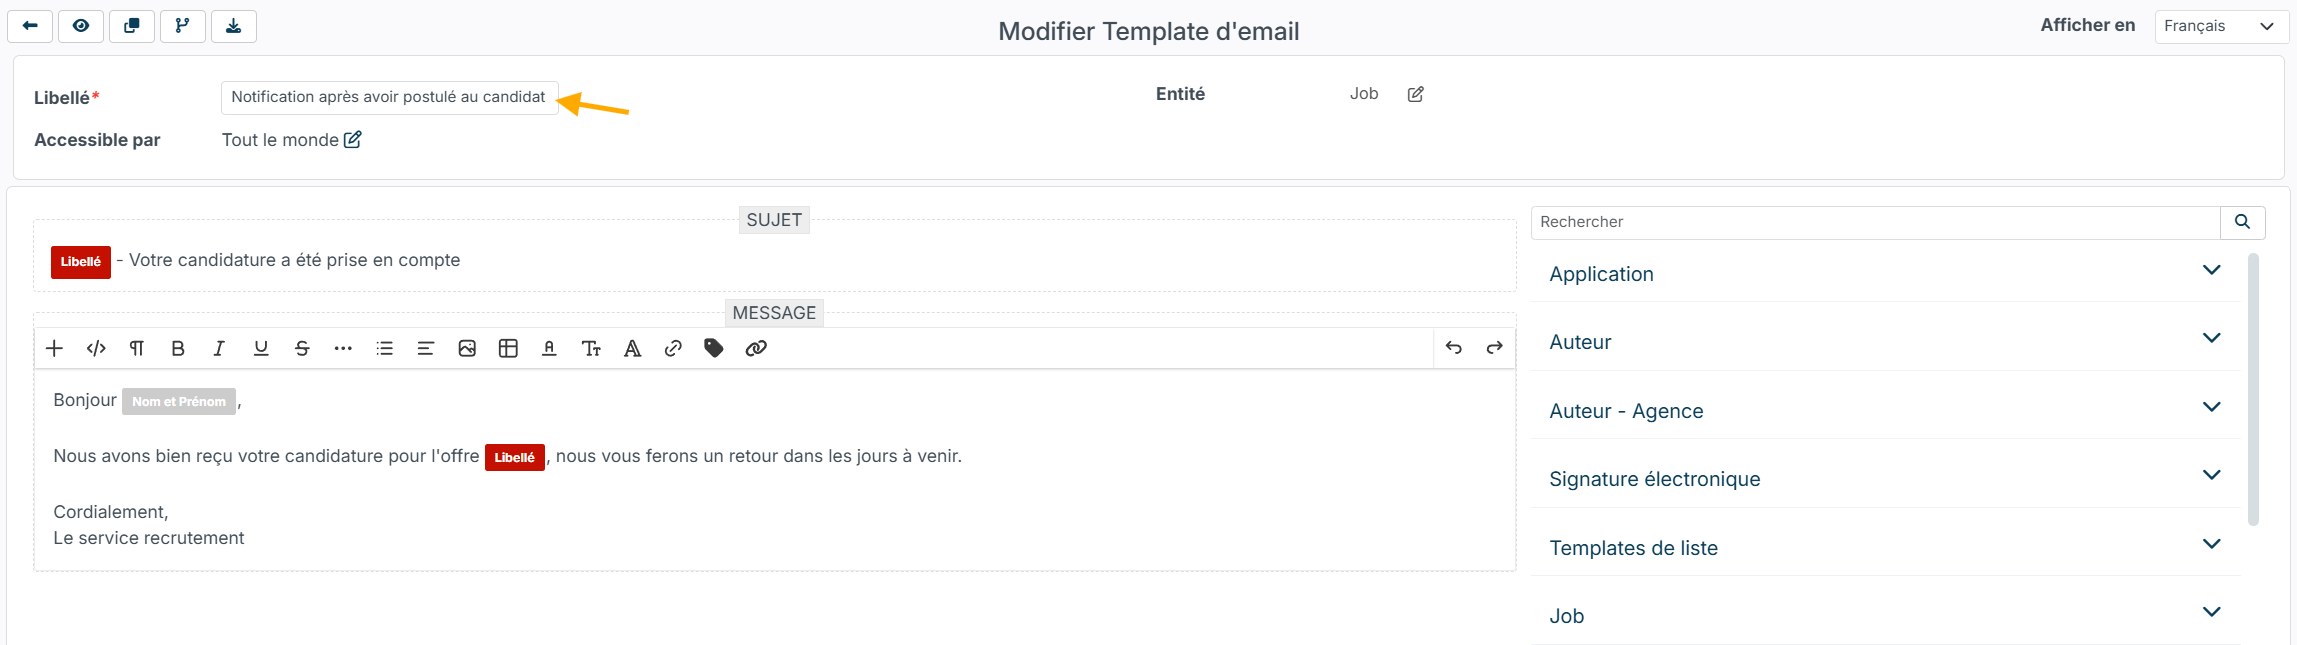Click the back arrow button
The height and width of the screenshot is (645, 2297).
click(x=30, y=26)
